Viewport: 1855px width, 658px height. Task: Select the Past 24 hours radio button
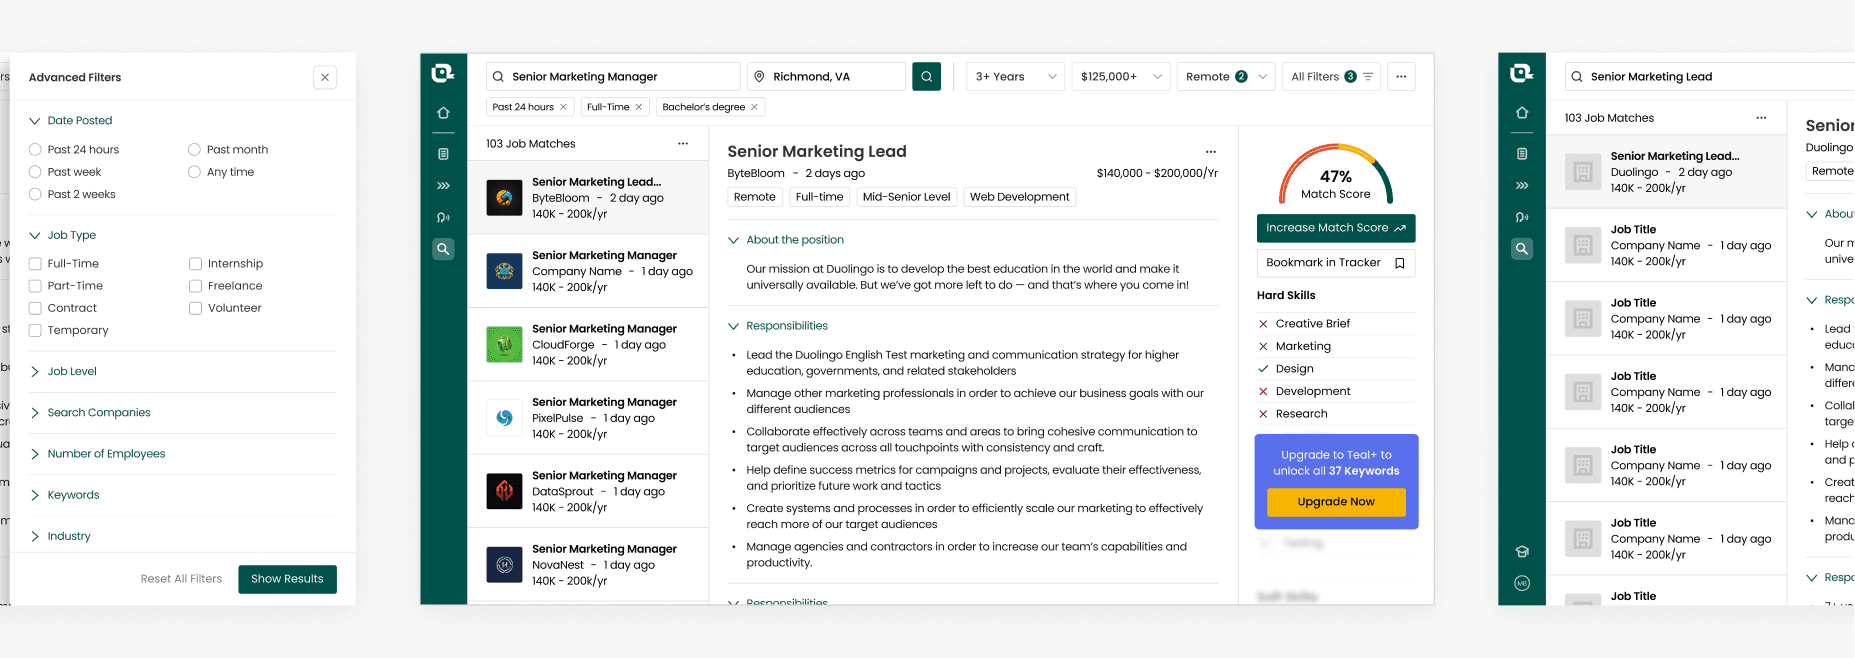(x=35, y=150)
